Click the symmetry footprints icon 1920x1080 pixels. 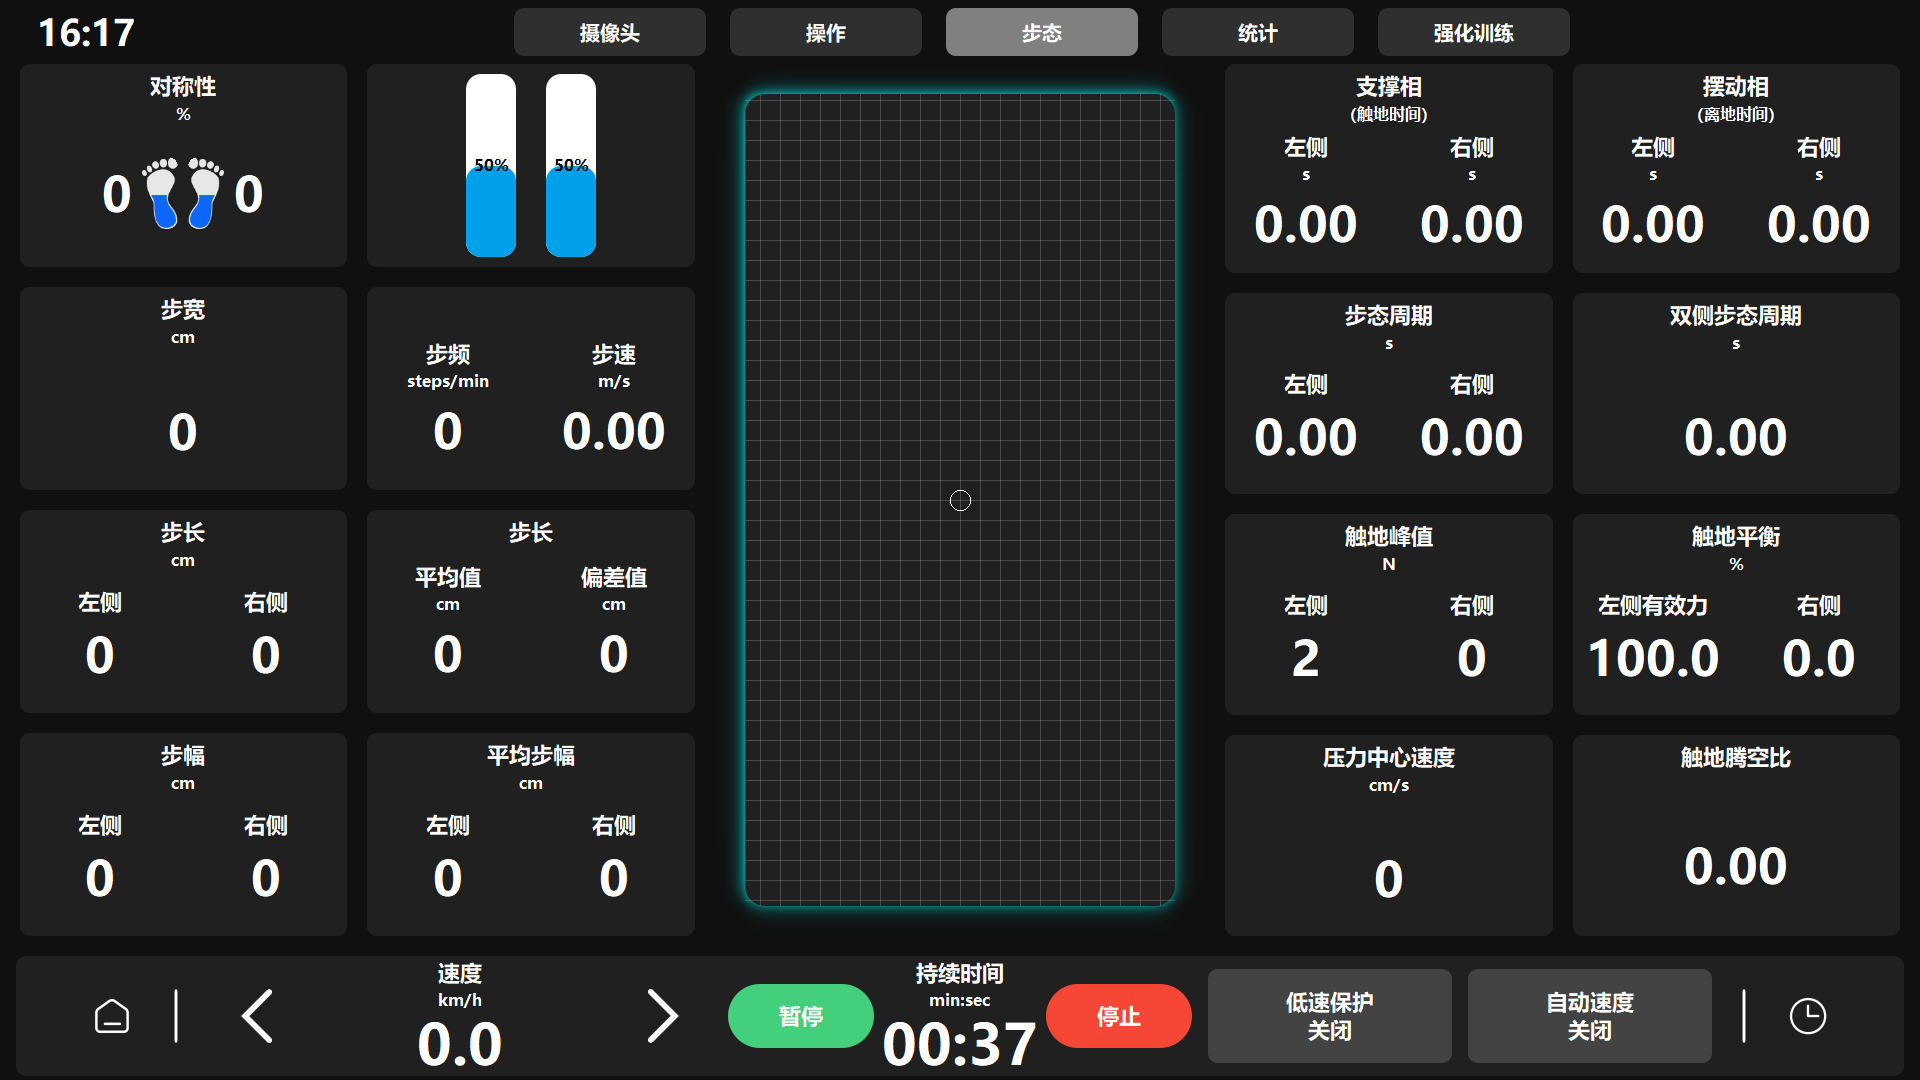pos(183,193)
